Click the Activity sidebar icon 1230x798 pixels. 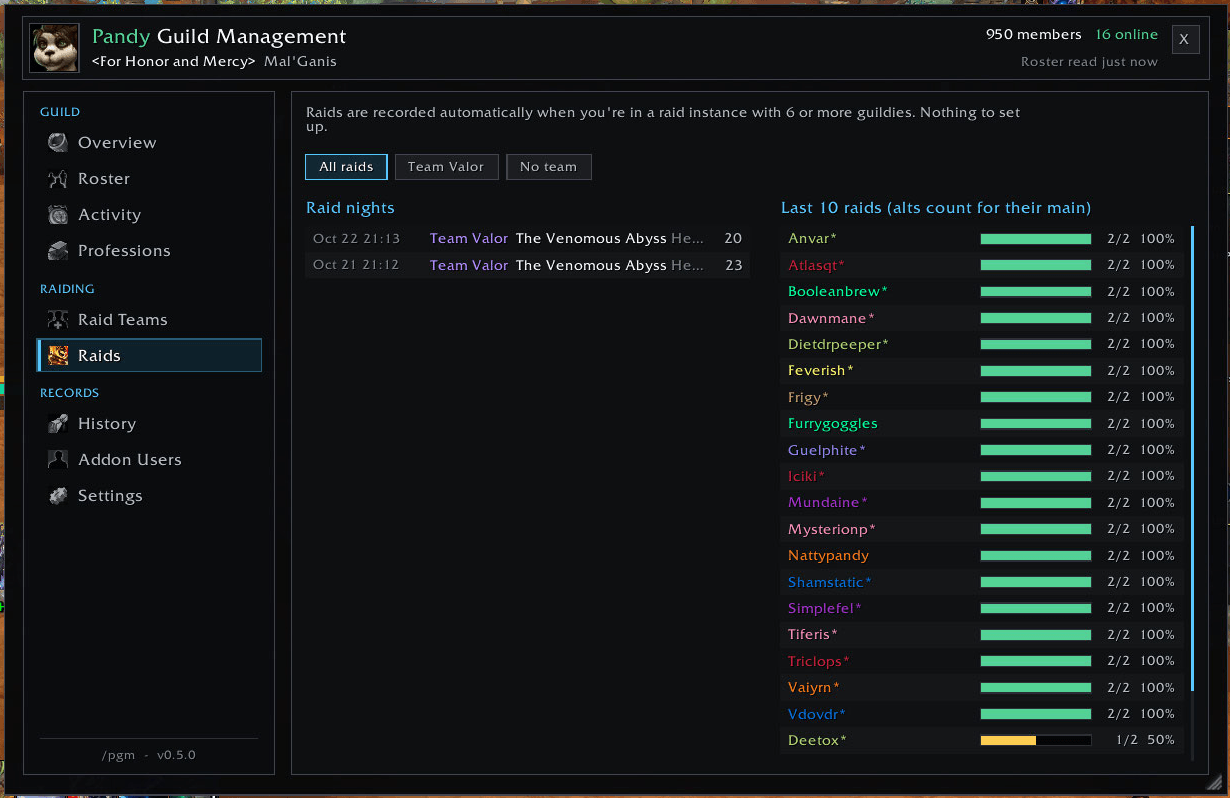59,215
